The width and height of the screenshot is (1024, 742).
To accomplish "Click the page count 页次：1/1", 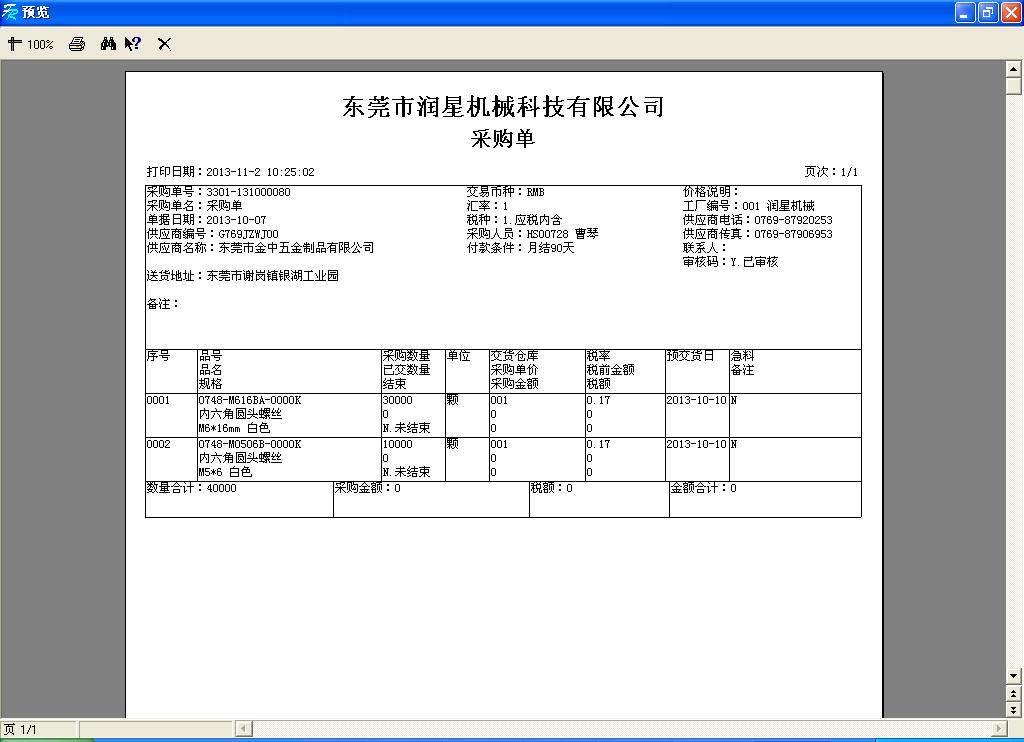I will click(831, 172).
